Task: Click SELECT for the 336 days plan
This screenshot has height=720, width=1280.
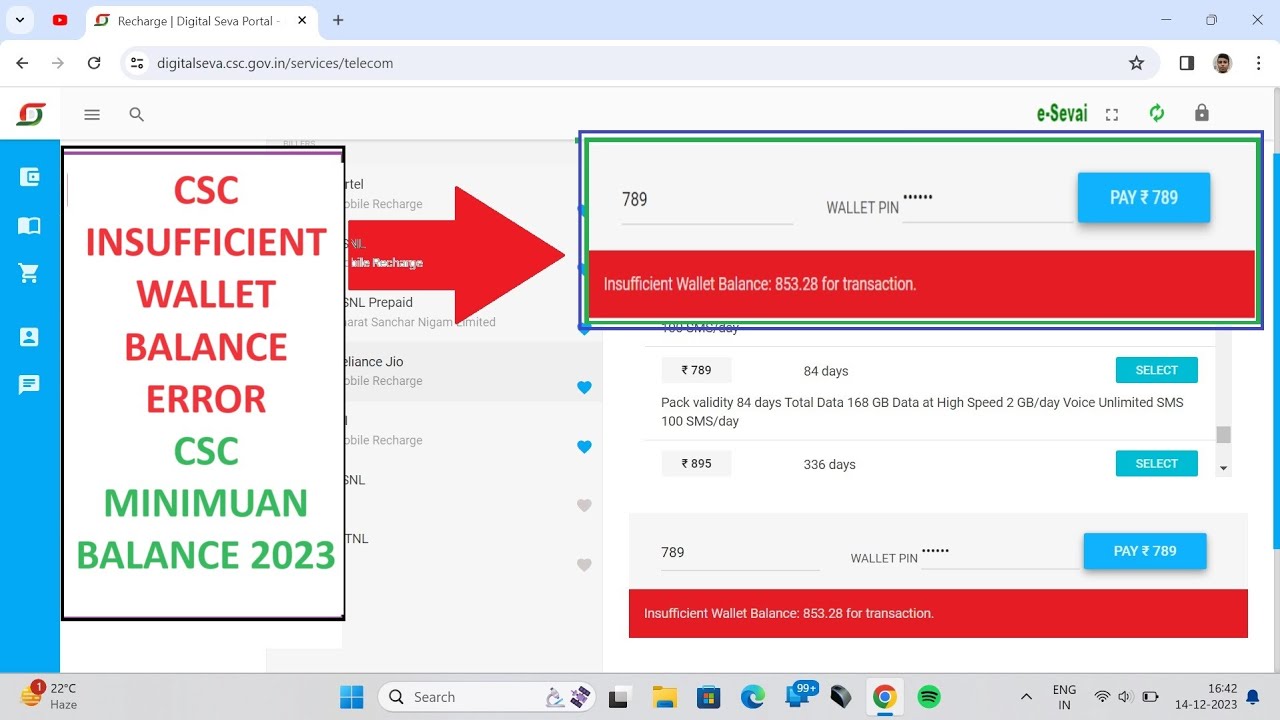Action: pos(1156,463)
